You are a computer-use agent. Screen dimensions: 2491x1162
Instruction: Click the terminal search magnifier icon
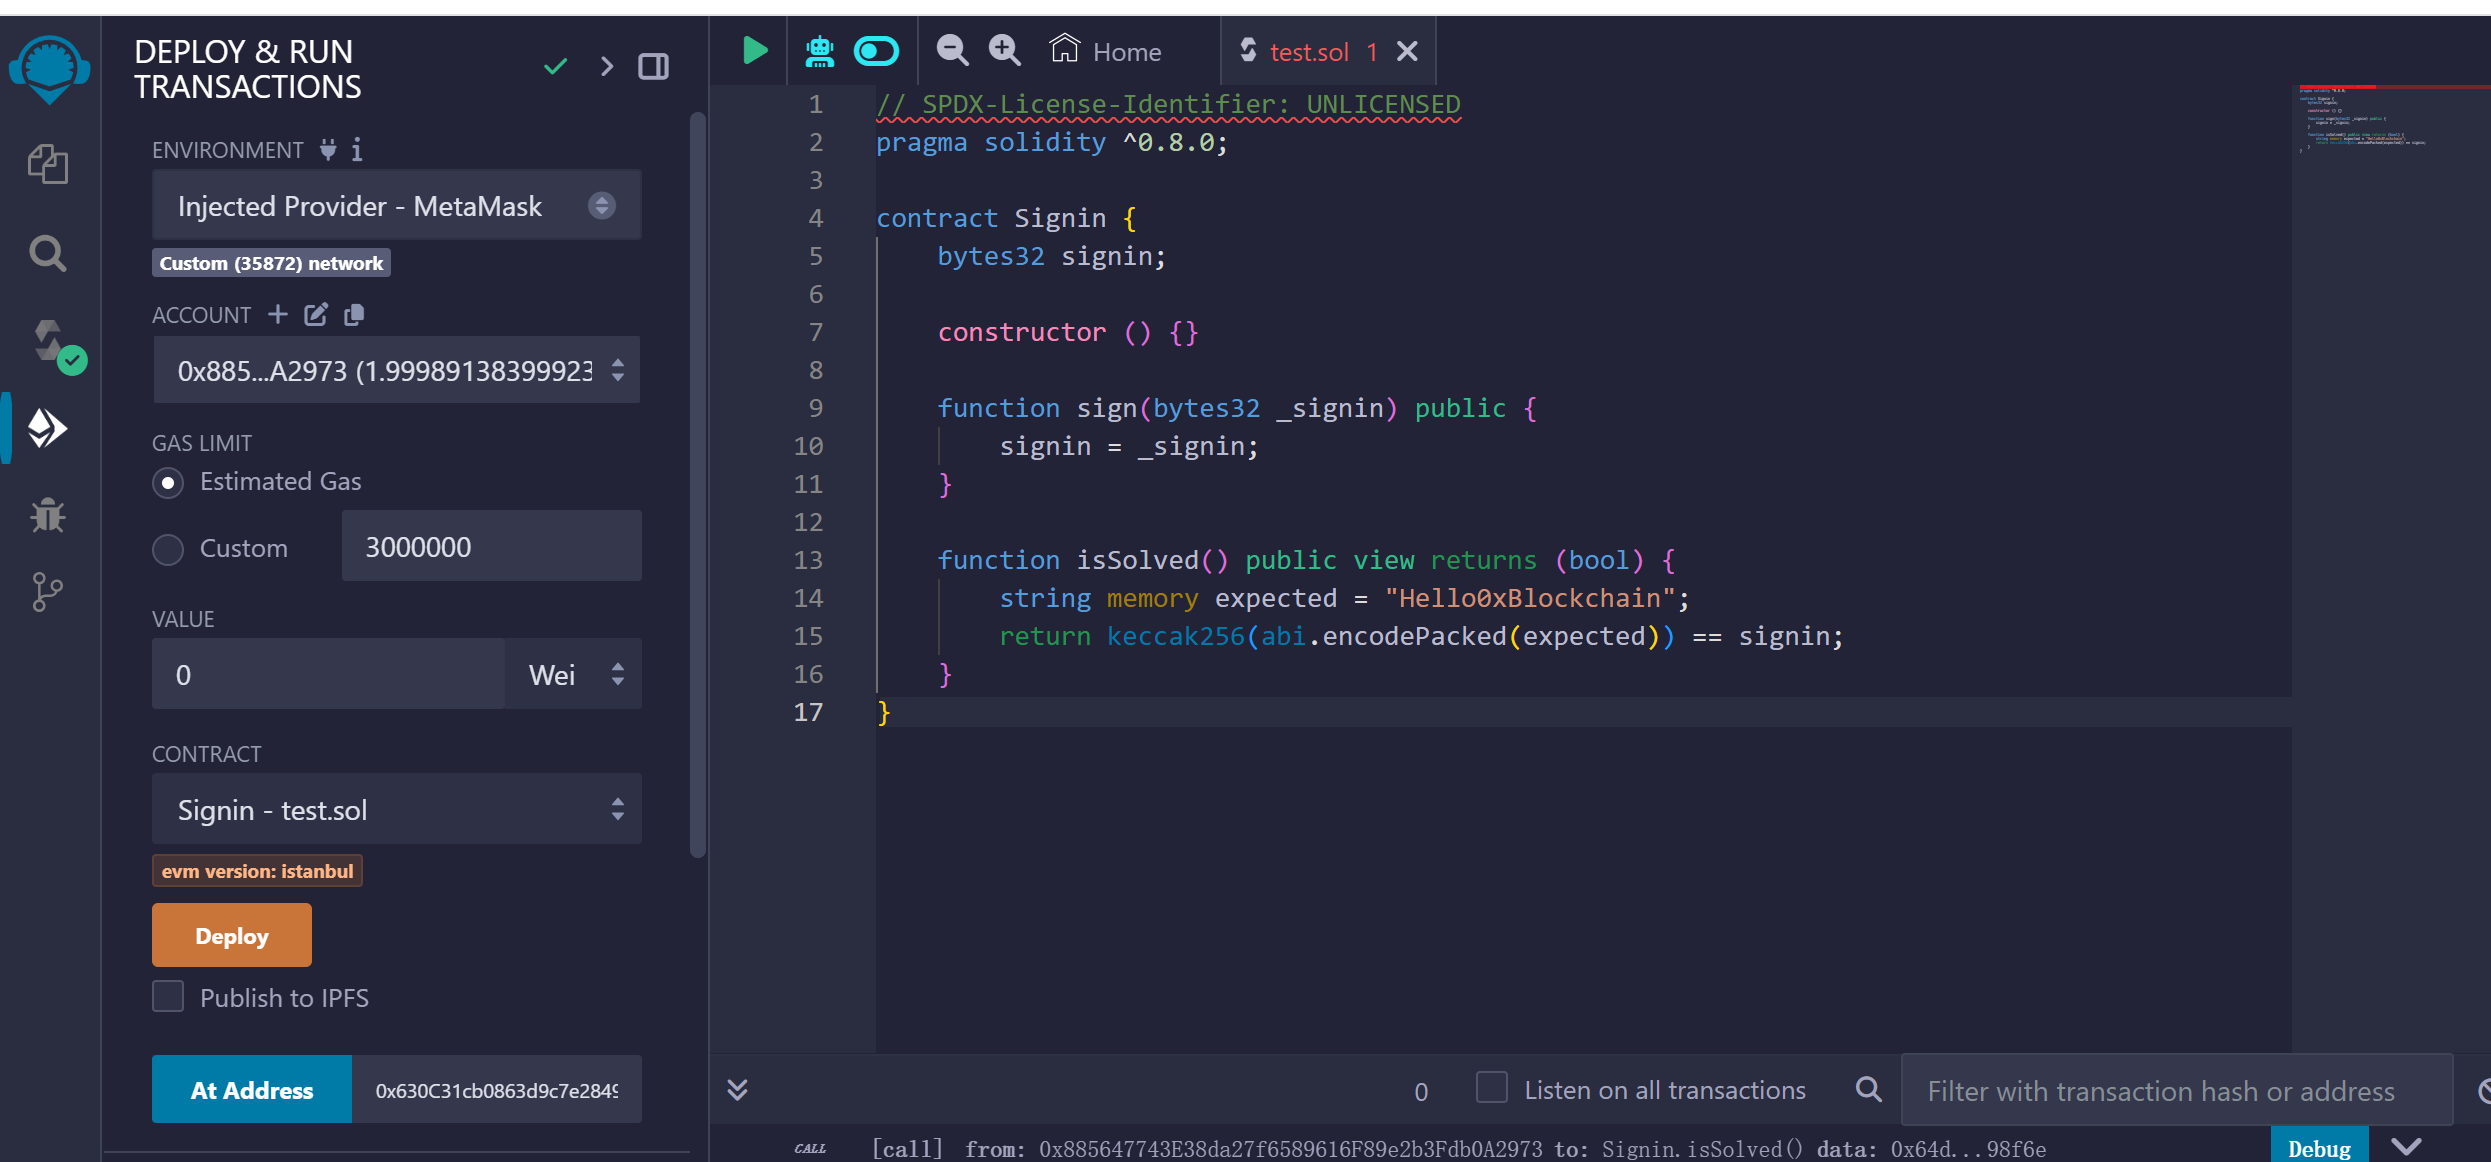[1868, 1089]
